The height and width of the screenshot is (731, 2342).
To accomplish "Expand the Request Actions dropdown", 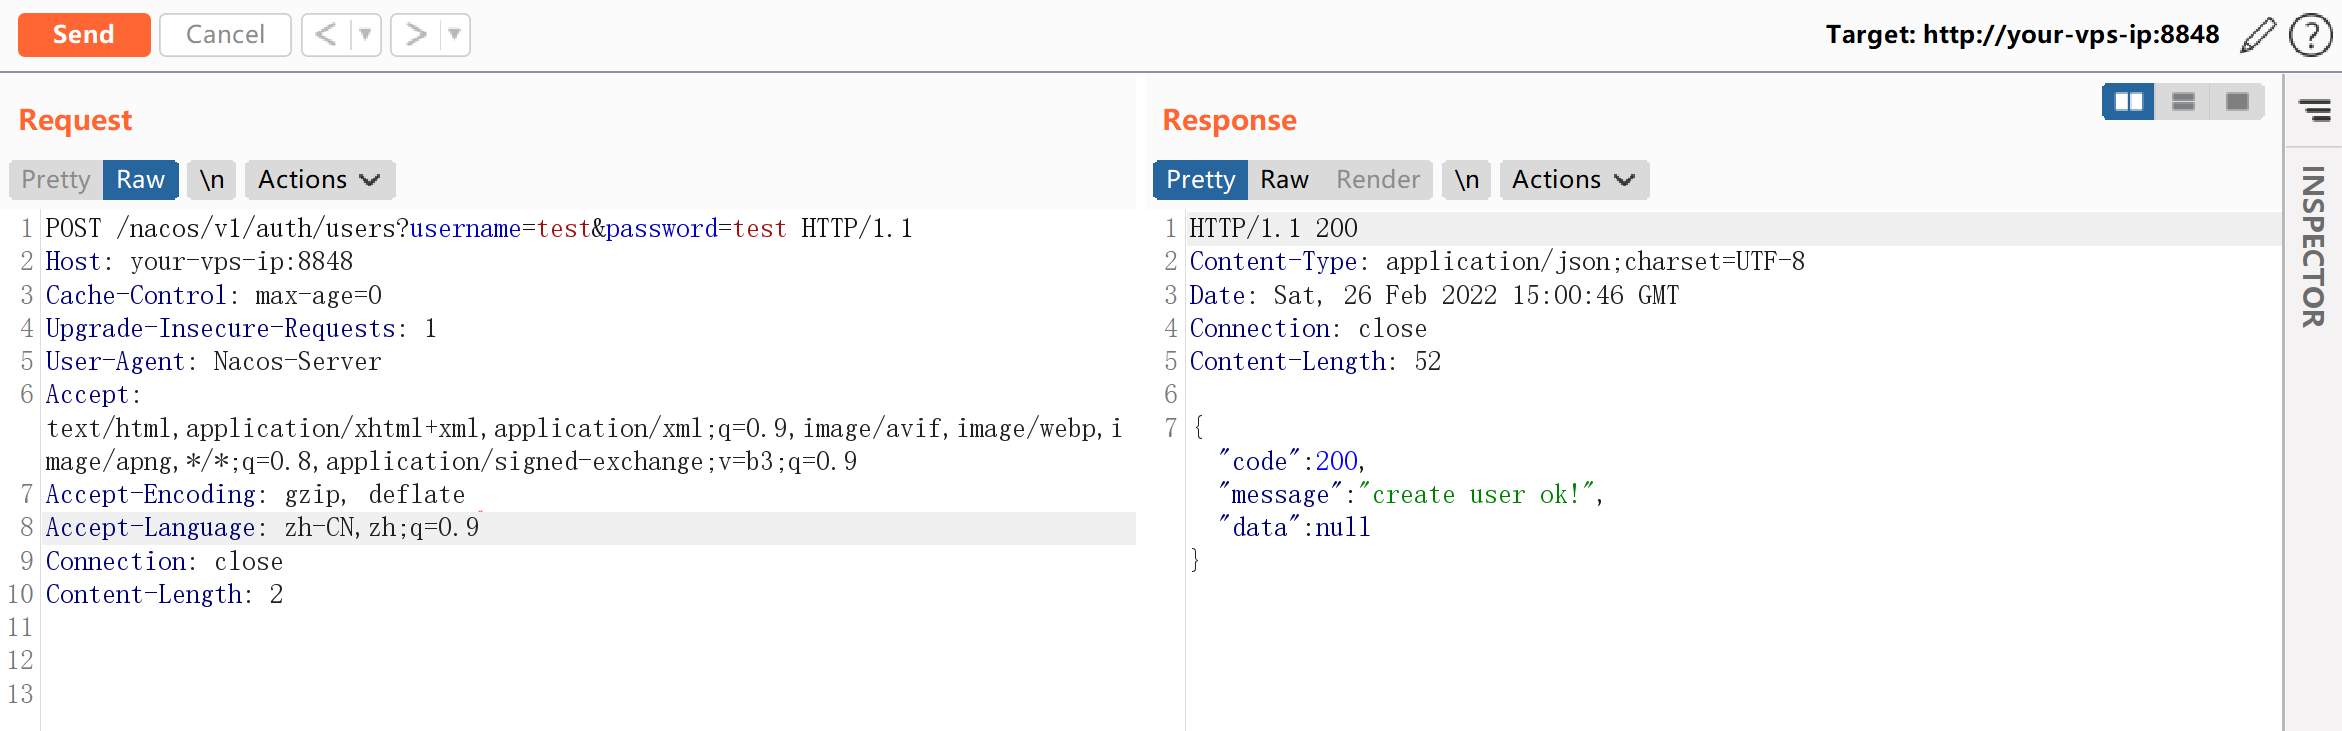I will 319,180.
